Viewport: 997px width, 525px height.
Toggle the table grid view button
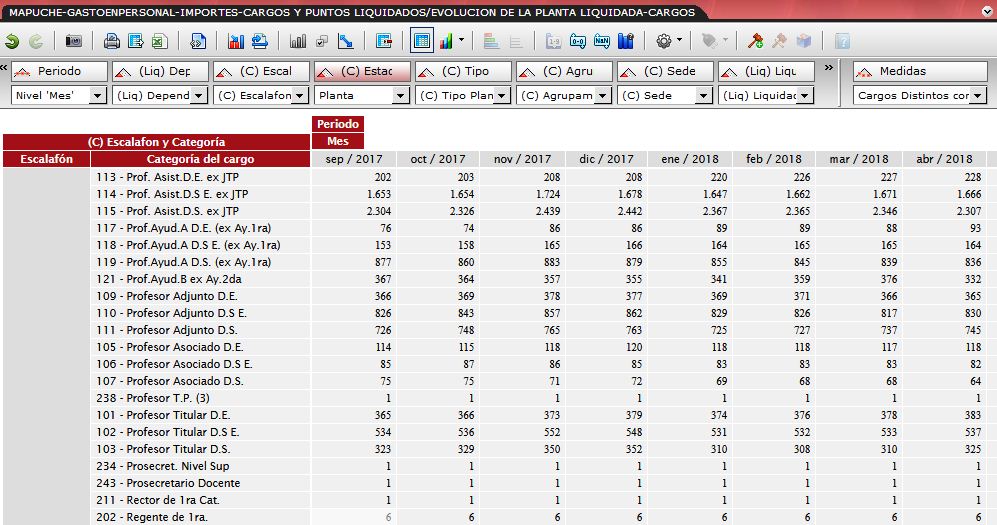pos(421,41)
